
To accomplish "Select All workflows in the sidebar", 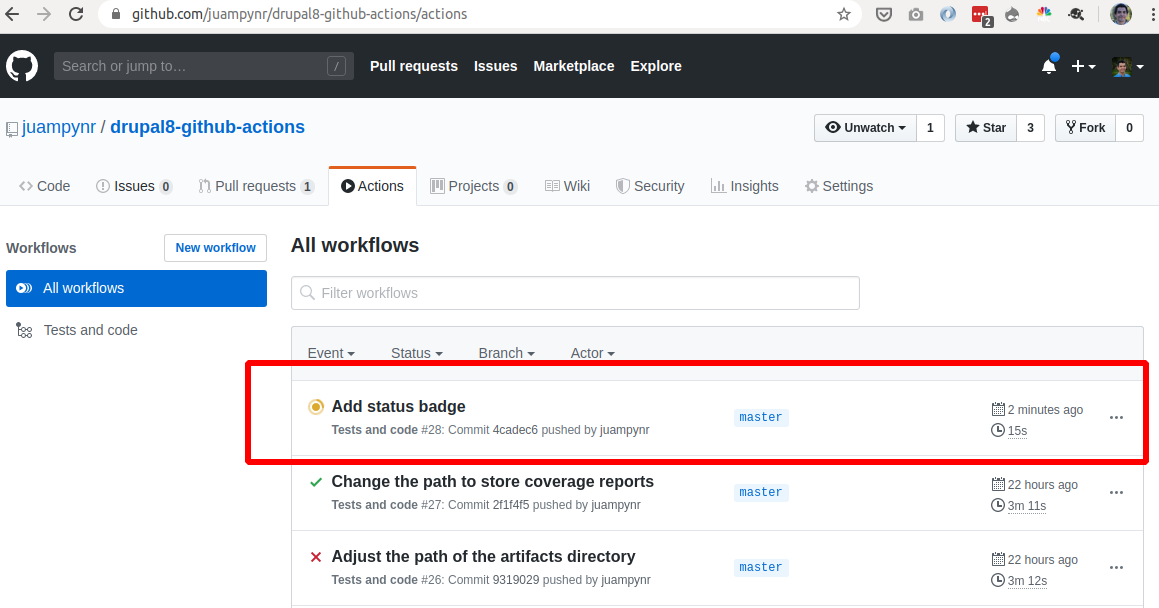I will pos(136,288).
